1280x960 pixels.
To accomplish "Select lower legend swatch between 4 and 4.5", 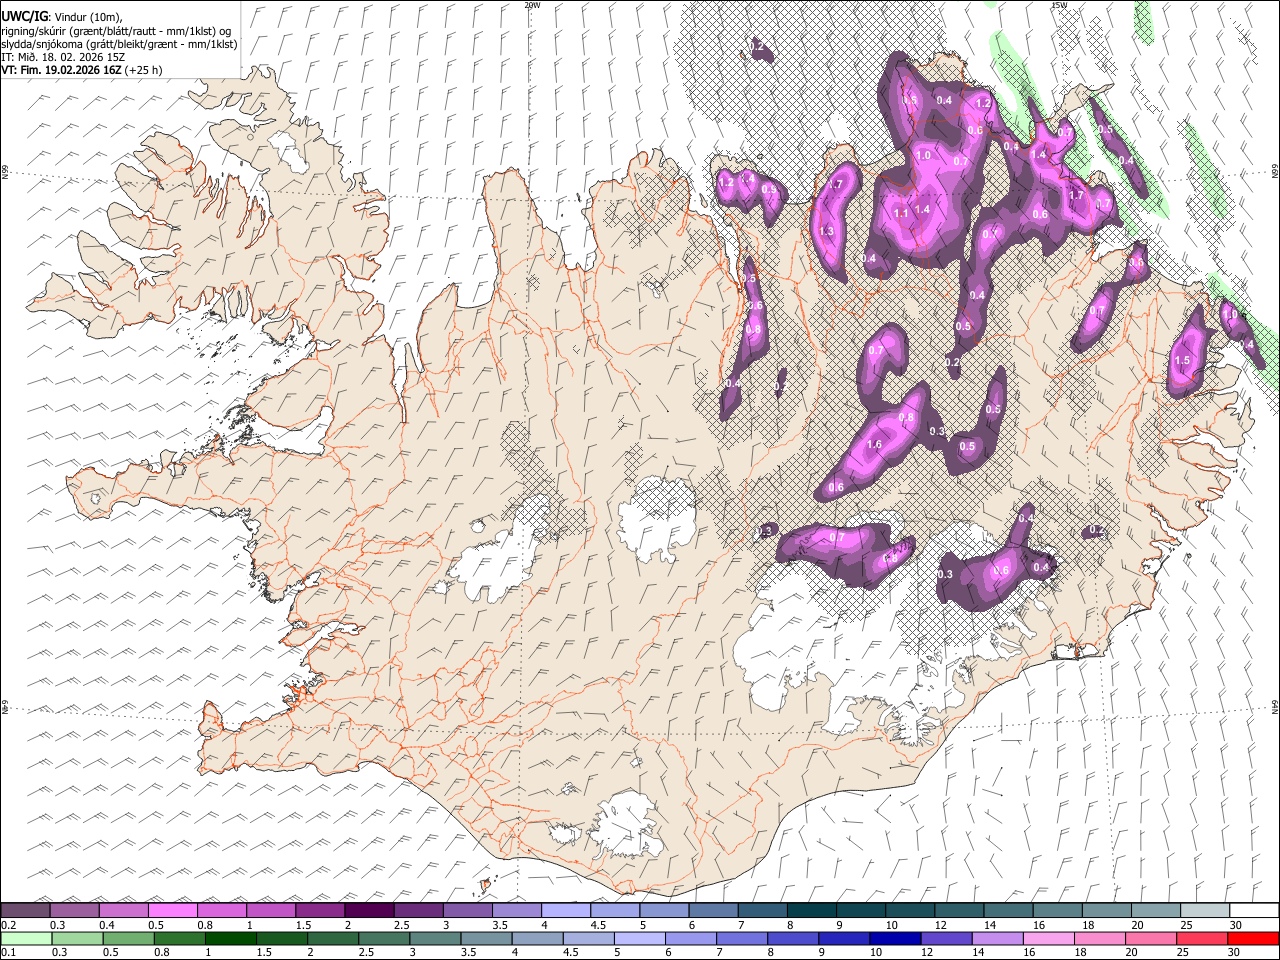I will (537, 938).
